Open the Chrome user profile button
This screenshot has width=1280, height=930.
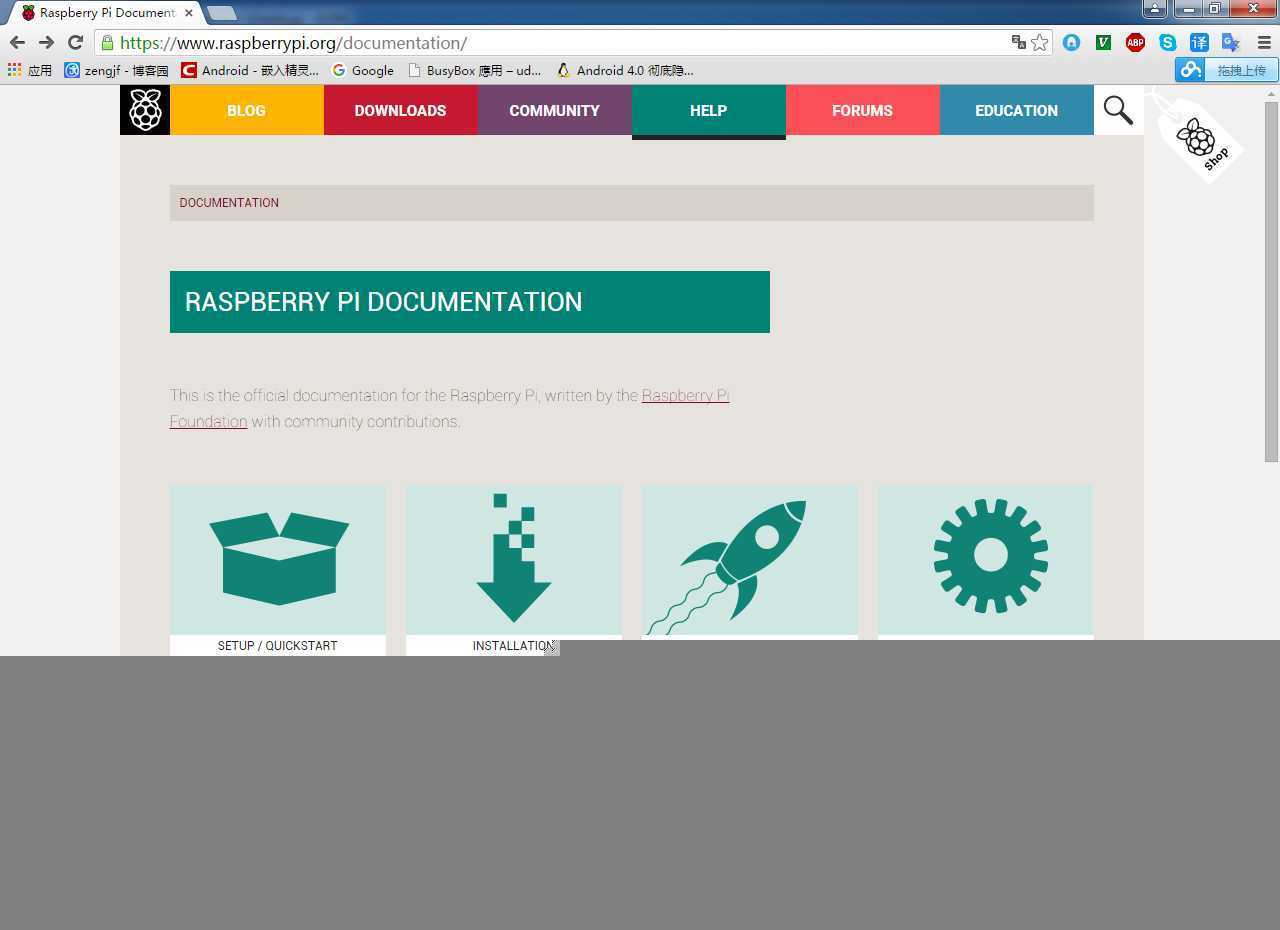[1154, 8]
